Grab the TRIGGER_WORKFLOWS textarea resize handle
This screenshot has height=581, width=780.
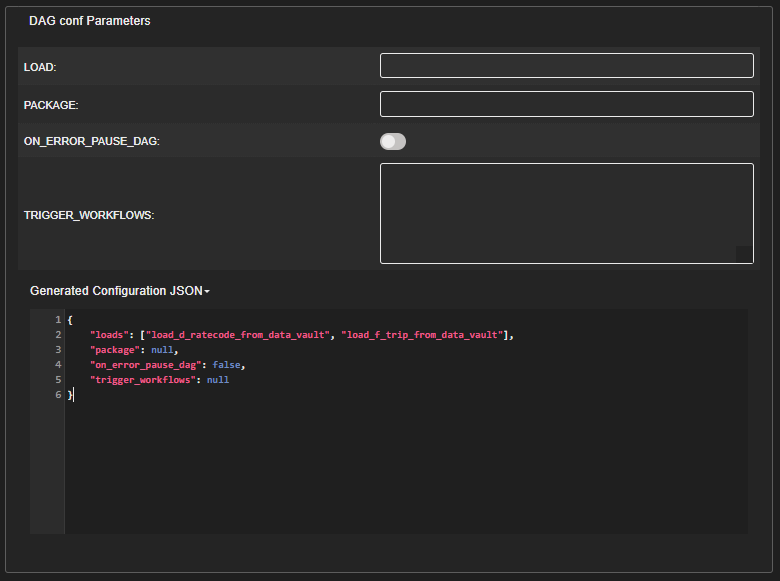(x=744, y=255)
